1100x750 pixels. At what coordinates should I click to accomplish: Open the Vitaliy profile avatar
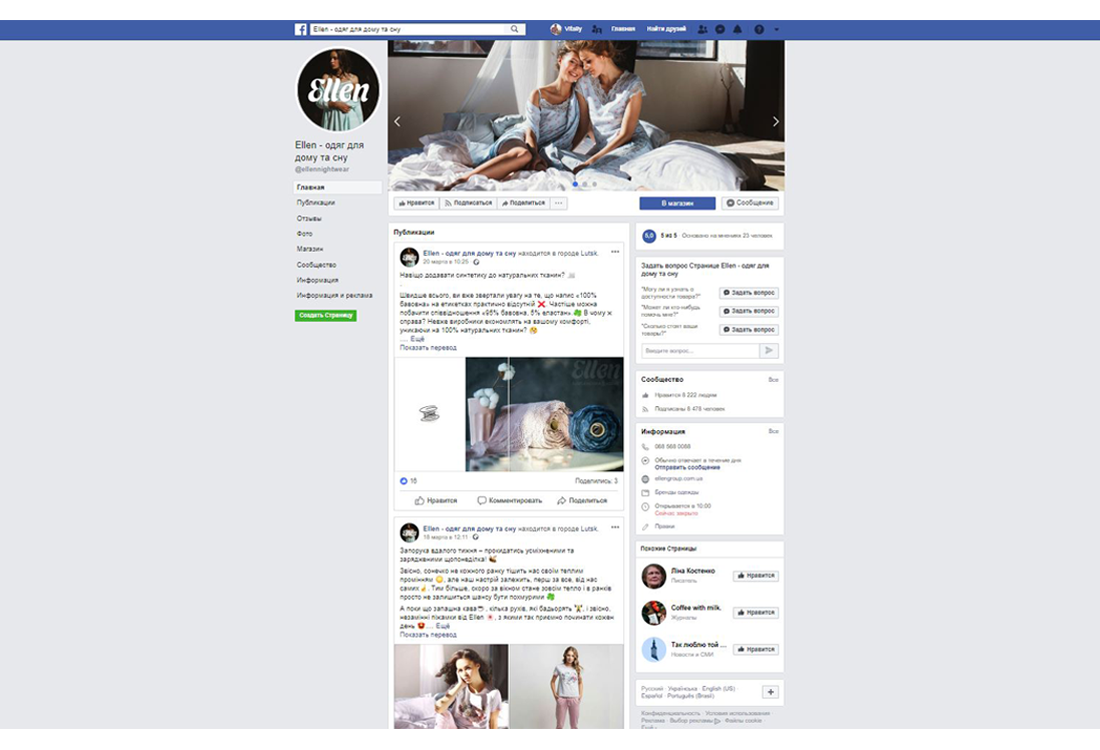[556, 29]
